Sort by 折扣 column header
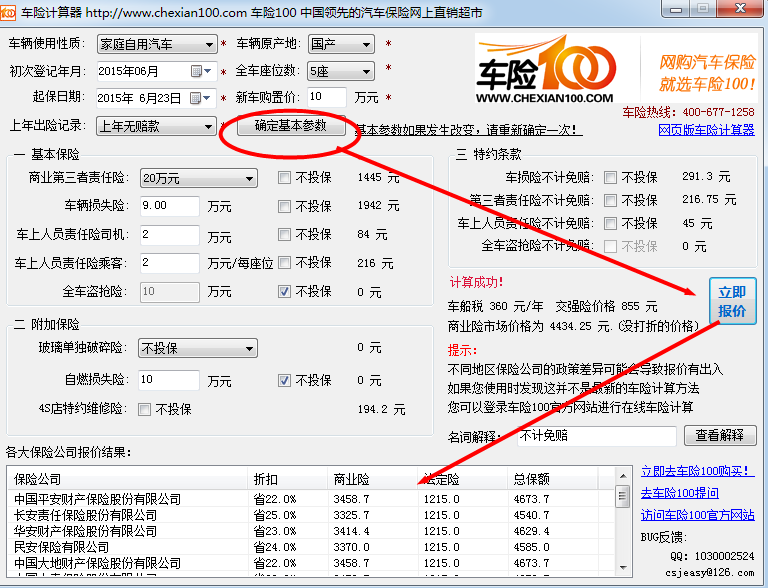 pos(287,479)
